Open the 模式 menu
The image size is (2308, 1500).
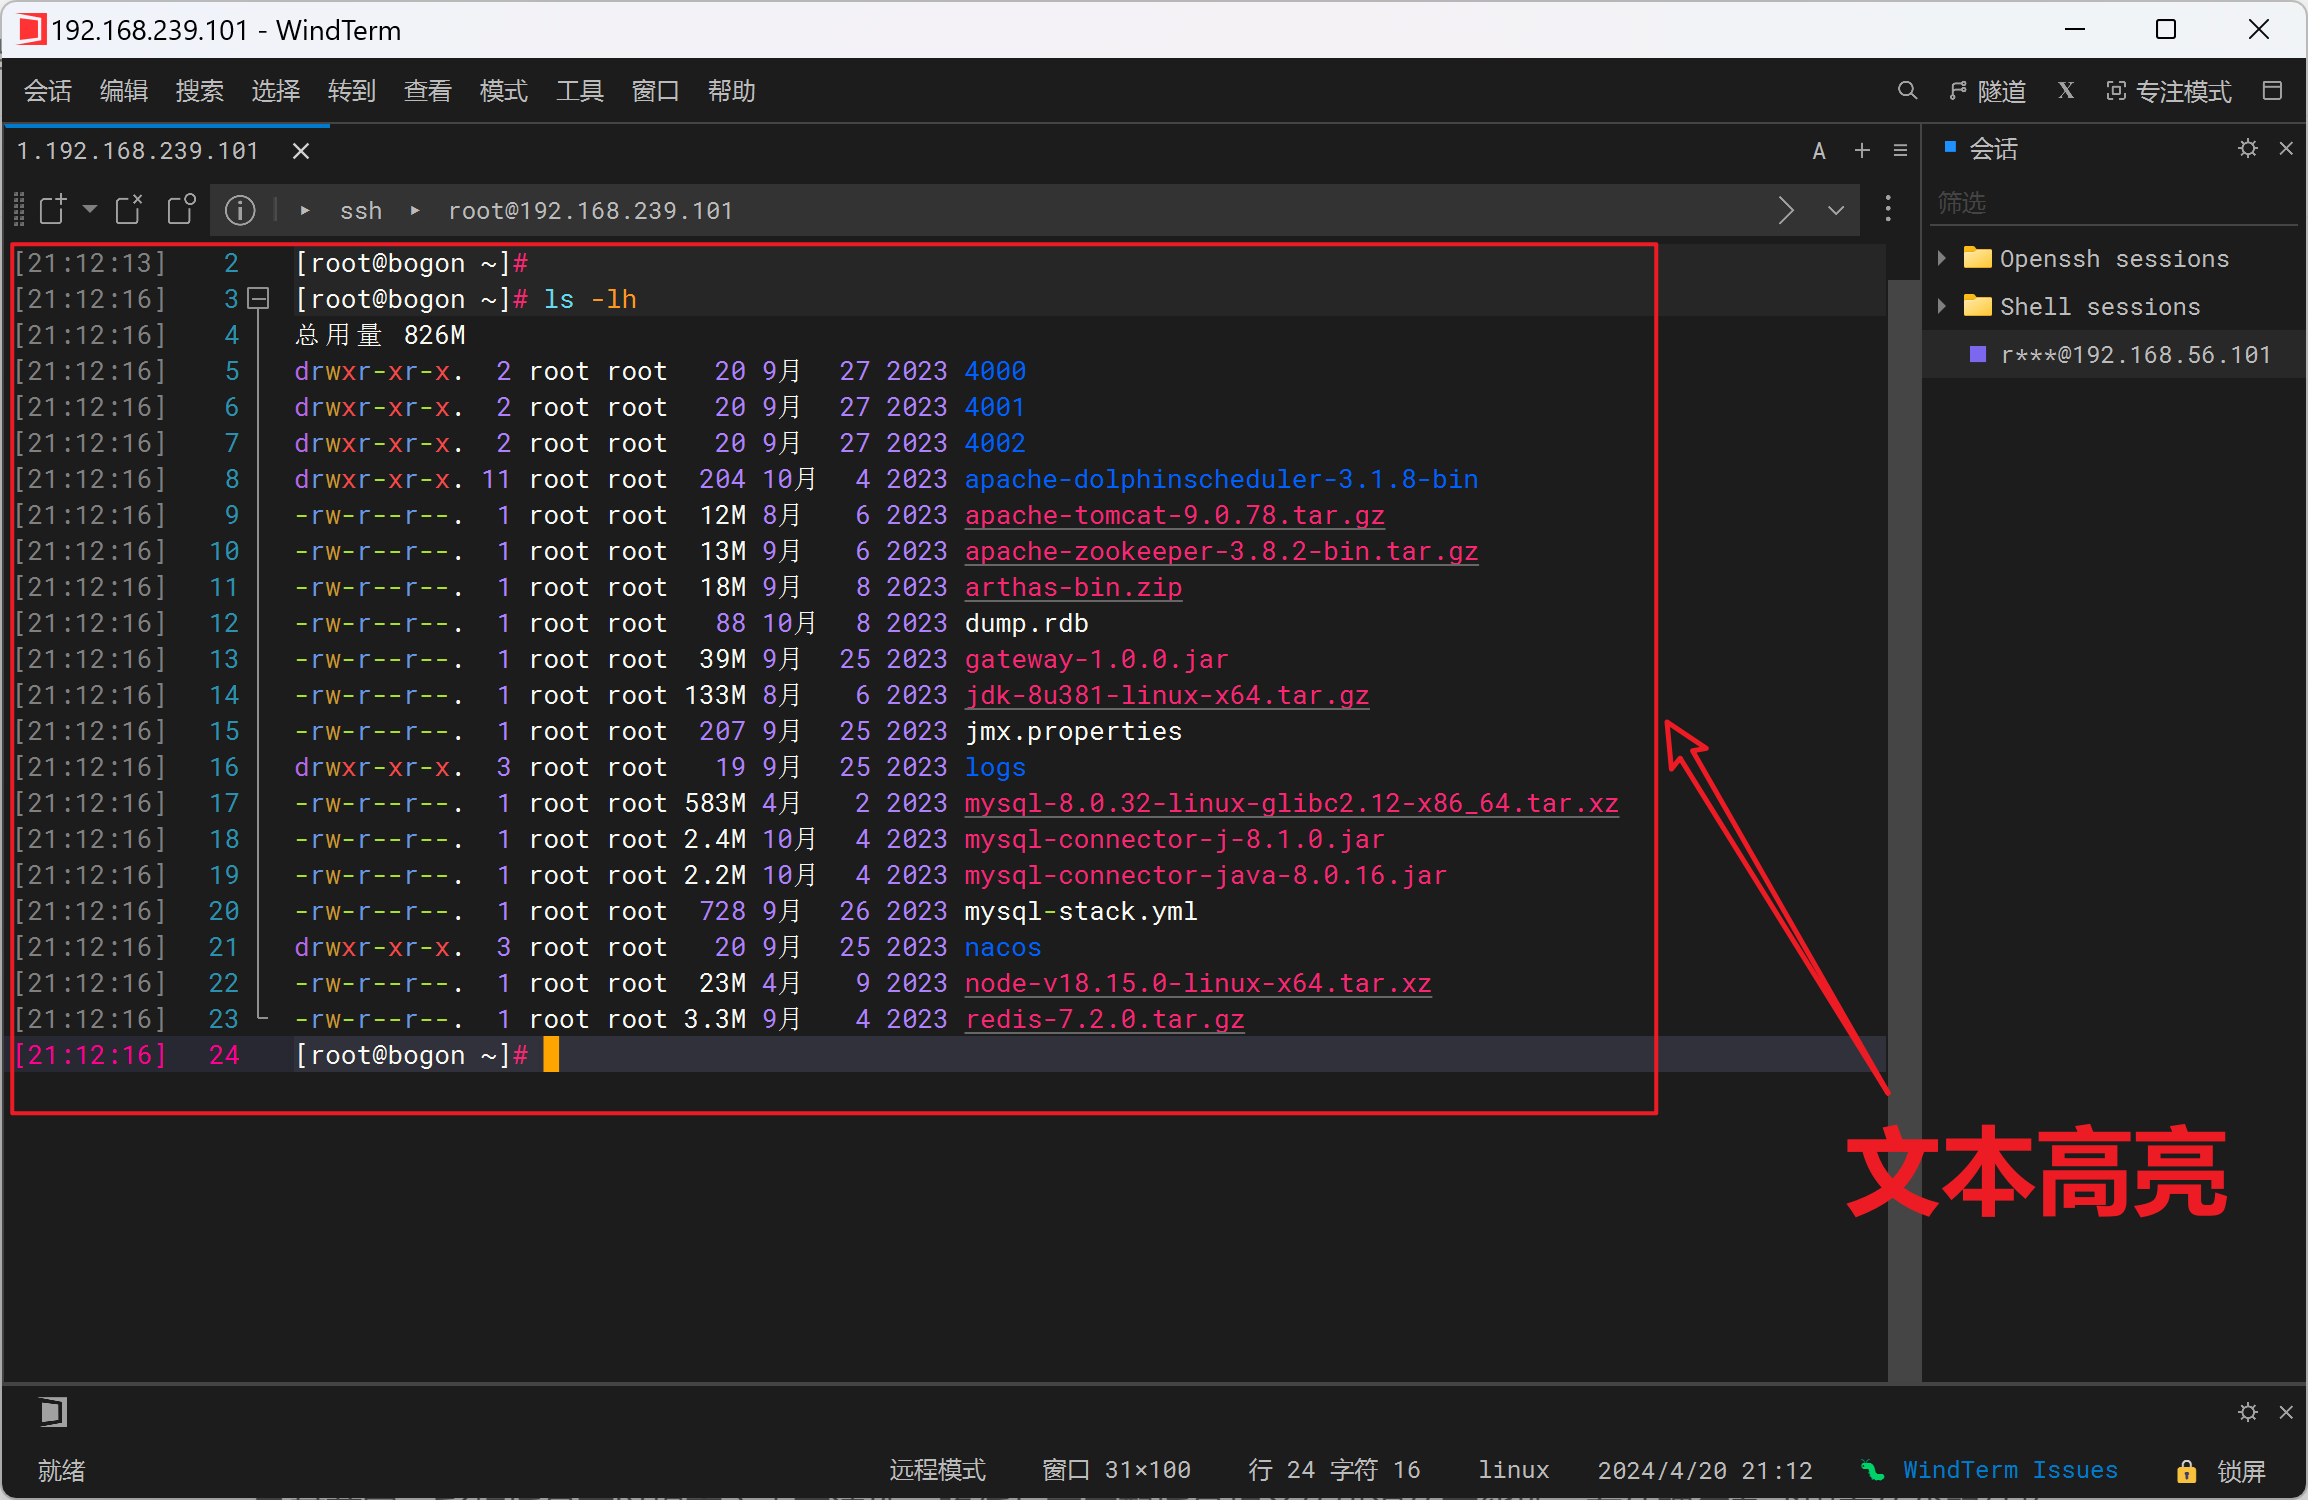504,91
